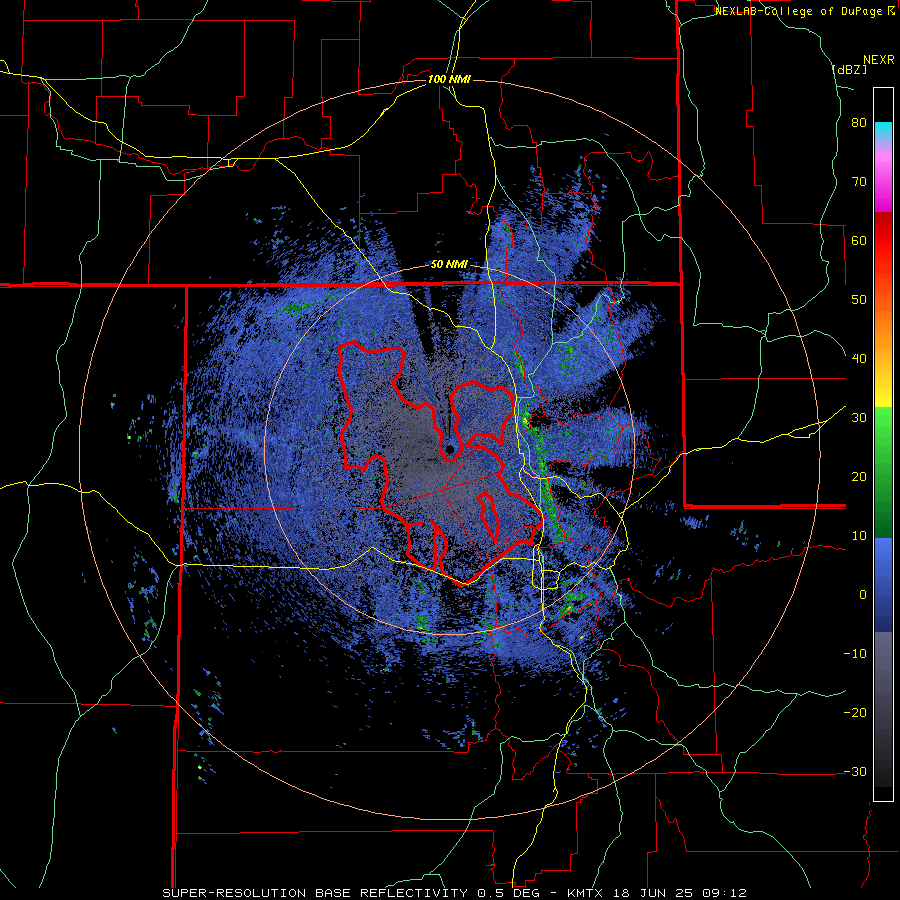This screenshot has height=900, width=900.
Task: Click the KMTX radar site black dot
Action: [450, 449]
